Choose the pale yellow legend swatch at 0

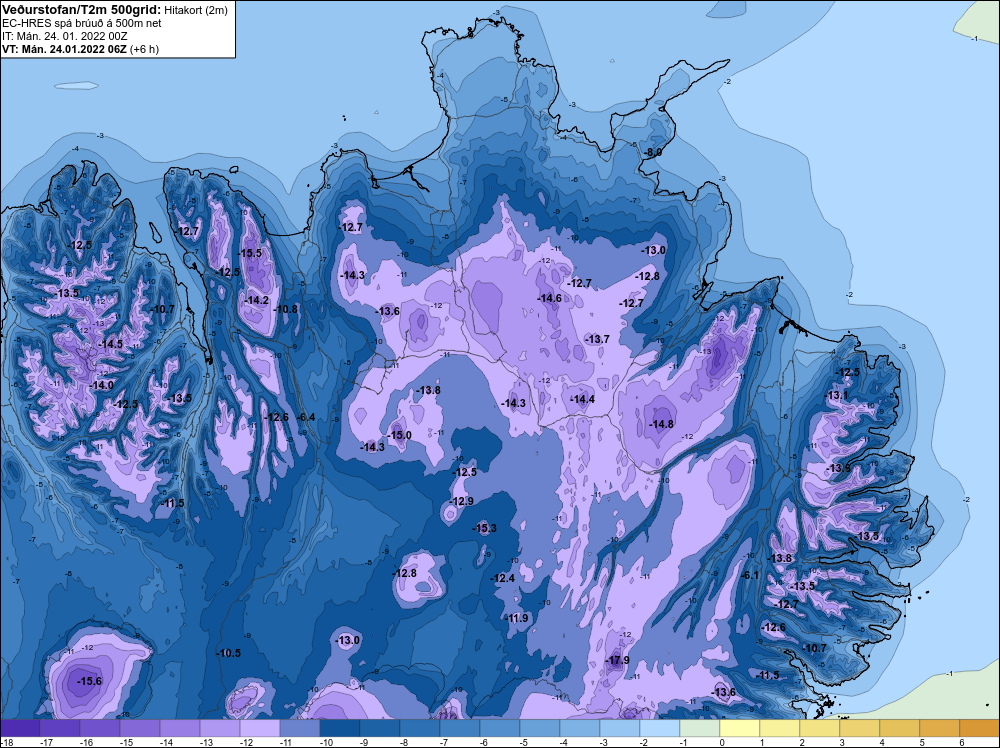tap(740, 728)
